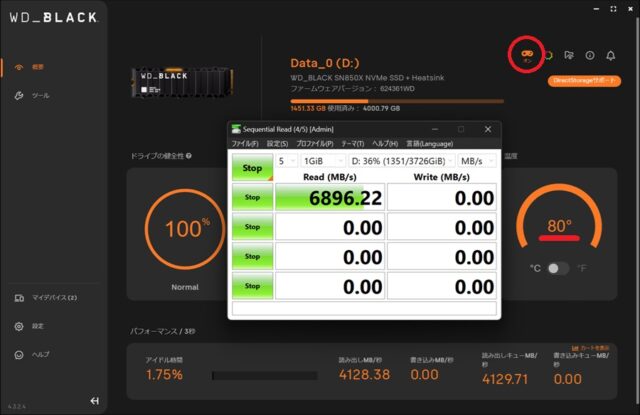The height and width of the screenshot is (415, 640).
Task: Click the WD_BLACK logo in the sidebar
Action: (53, 18)
